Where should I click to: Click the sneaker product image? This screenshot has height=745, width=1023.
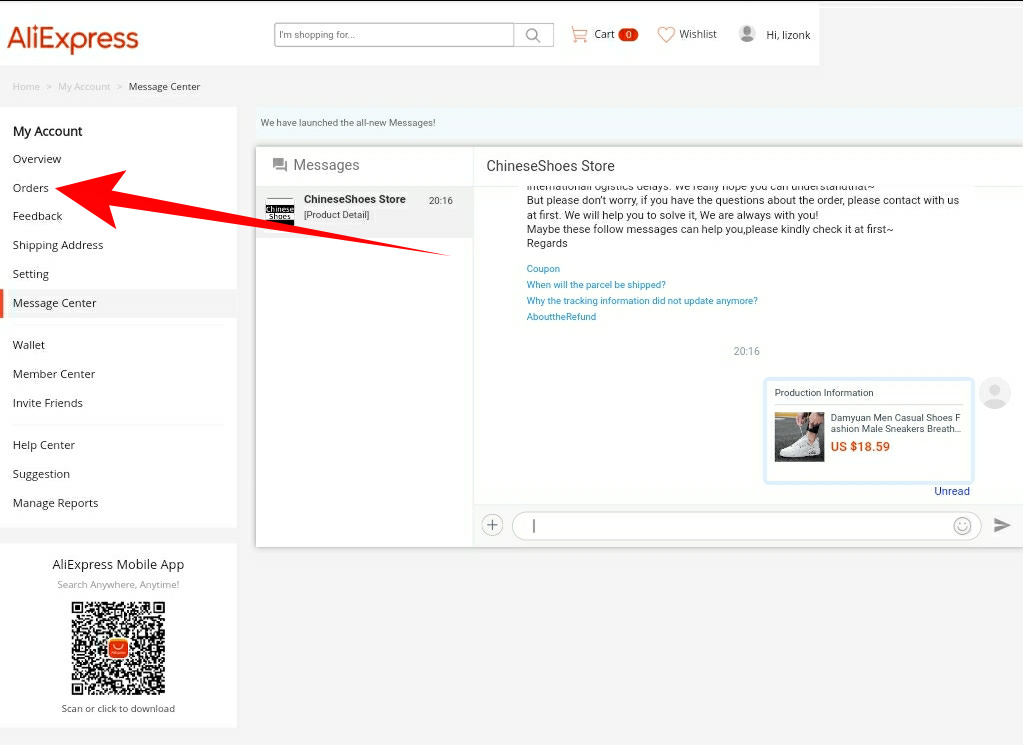click(x=799, y=436)
